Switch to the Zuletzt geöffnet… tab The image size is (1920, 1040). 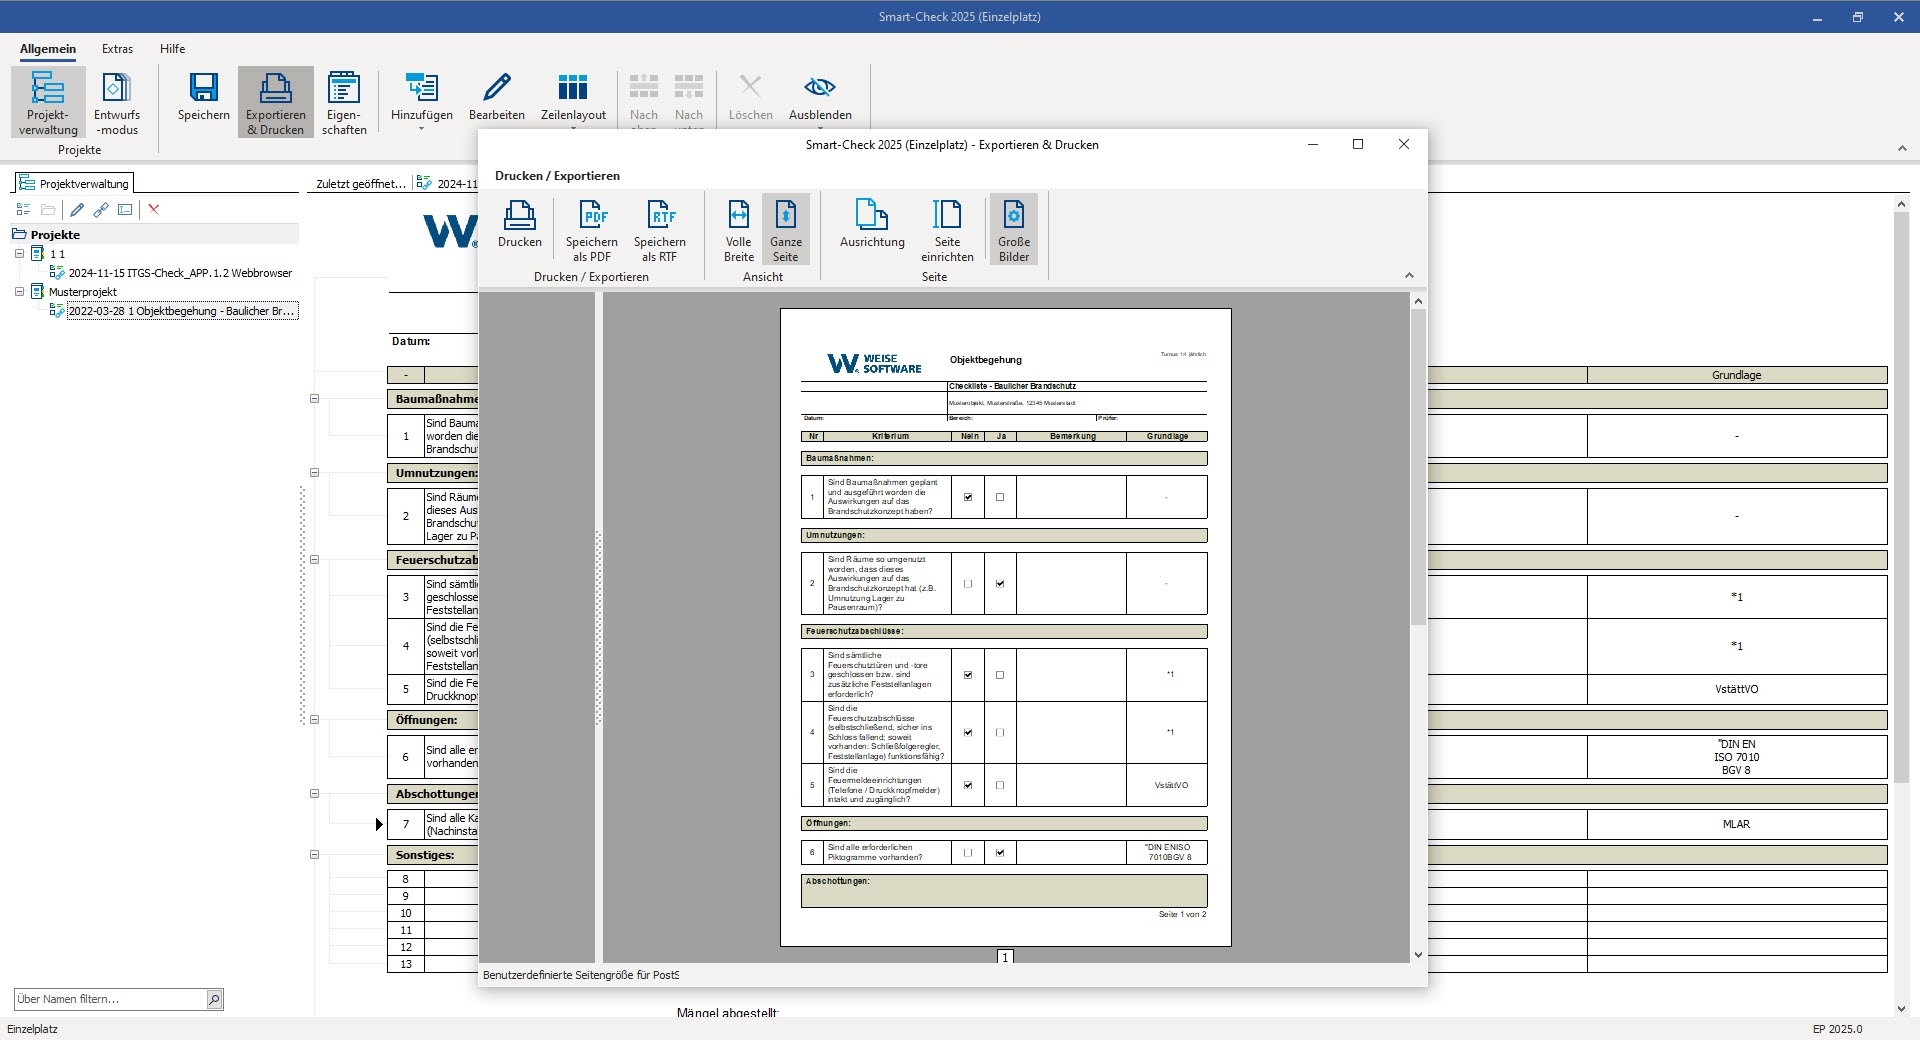tap(360, 183)
